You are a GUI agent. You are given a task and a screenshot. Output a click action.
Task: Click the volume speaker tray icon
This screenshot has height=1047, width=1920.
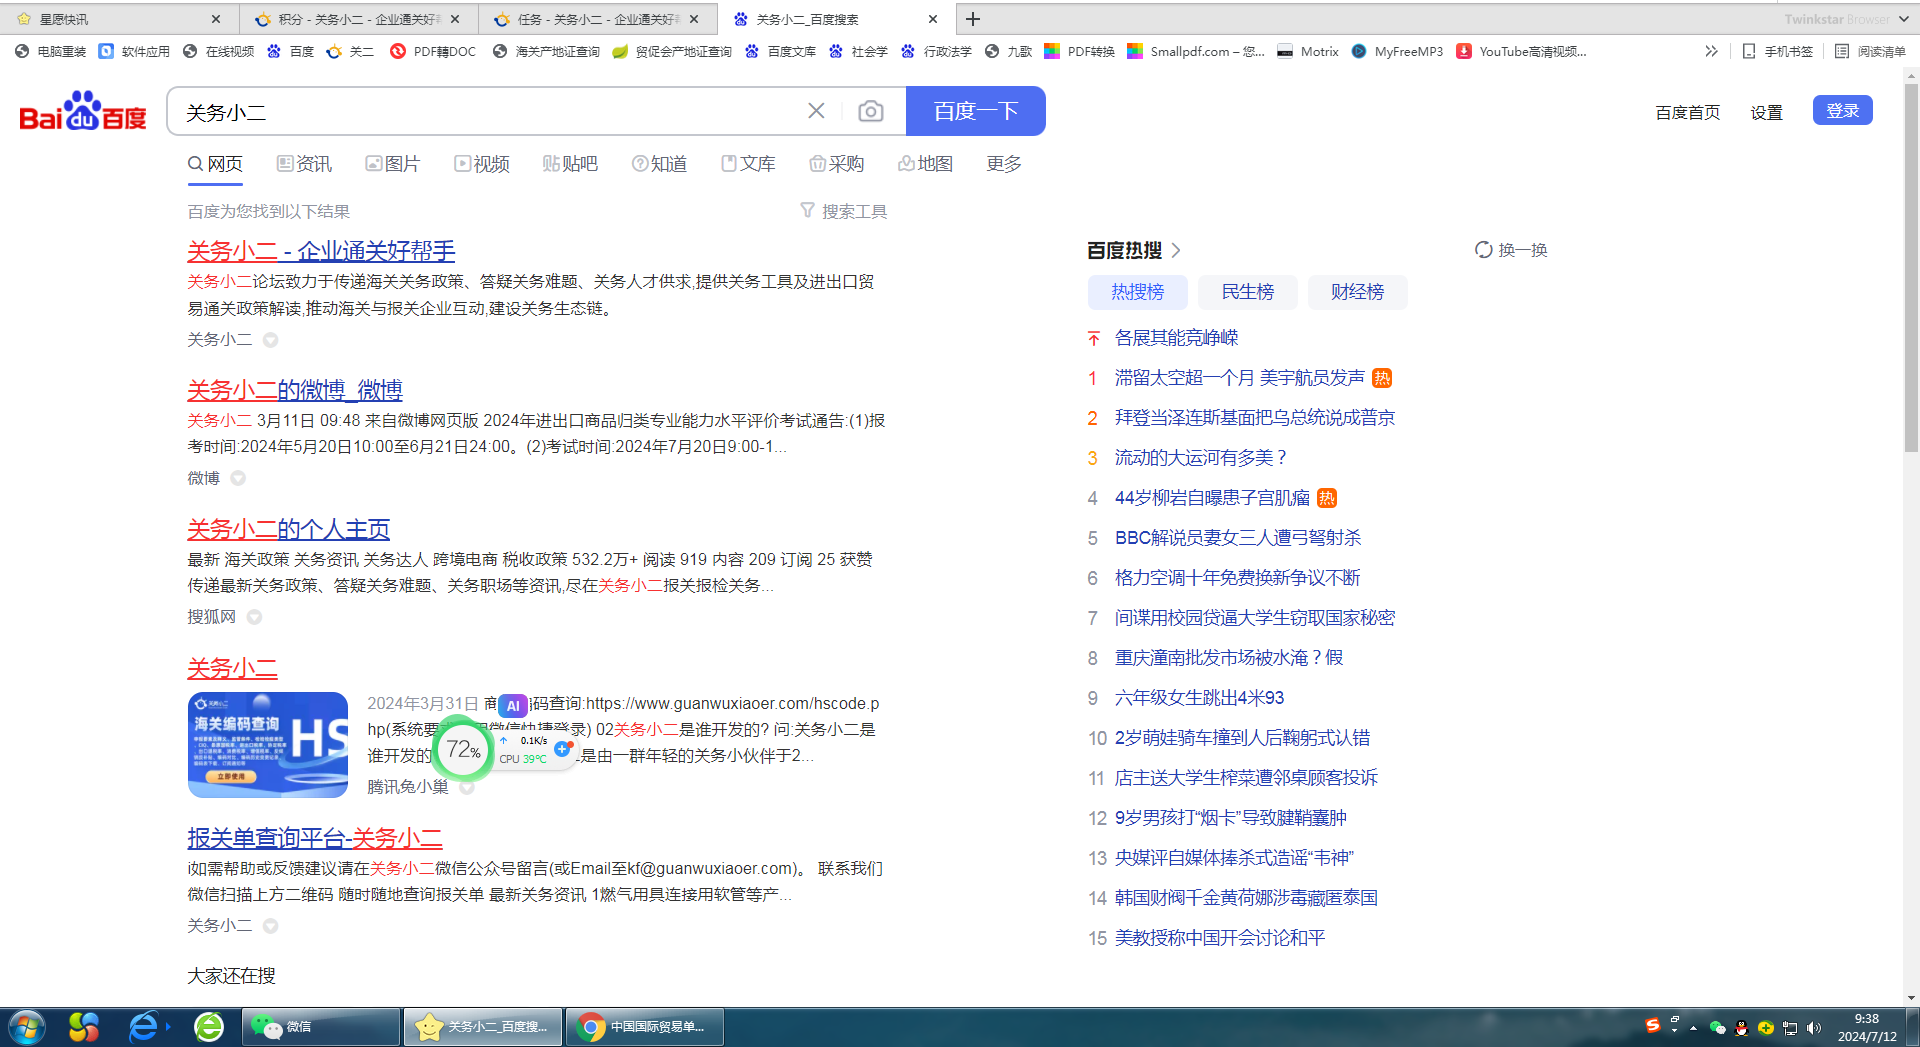1814,1028
